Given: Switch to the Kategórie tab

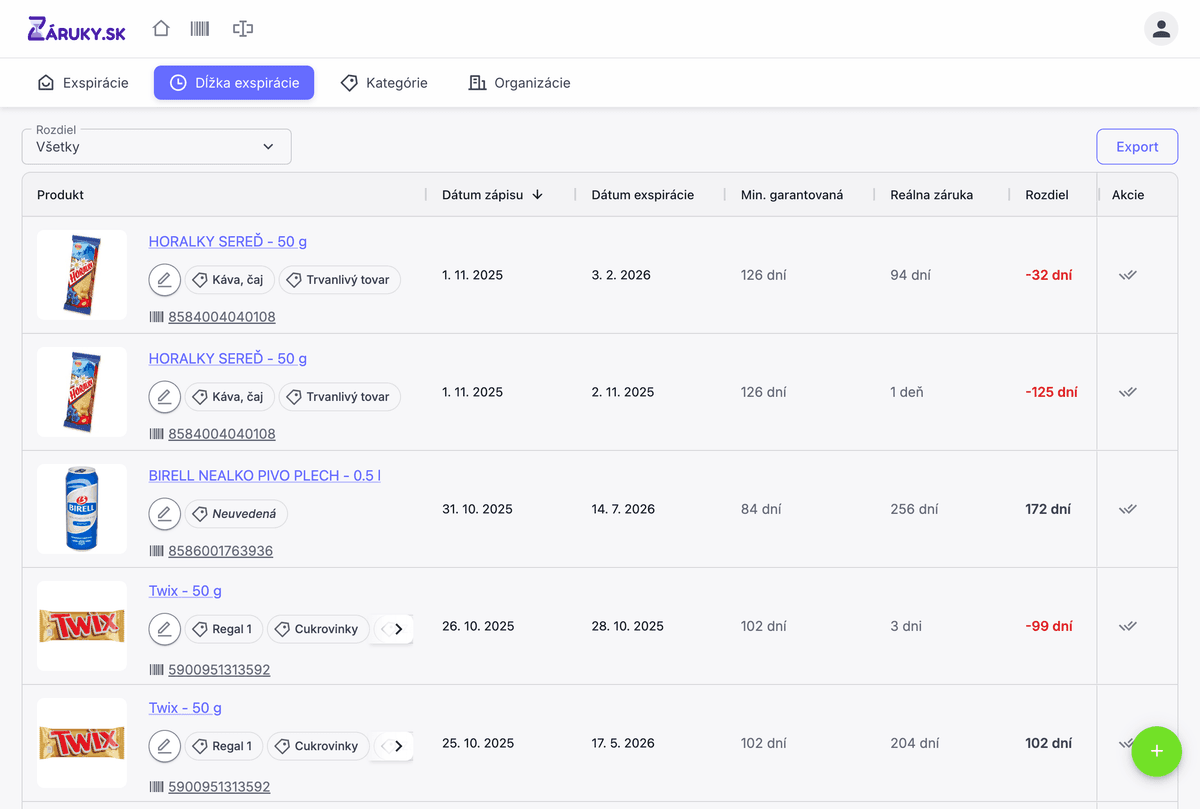Looking at the screenshot, I should coord(384,83).
